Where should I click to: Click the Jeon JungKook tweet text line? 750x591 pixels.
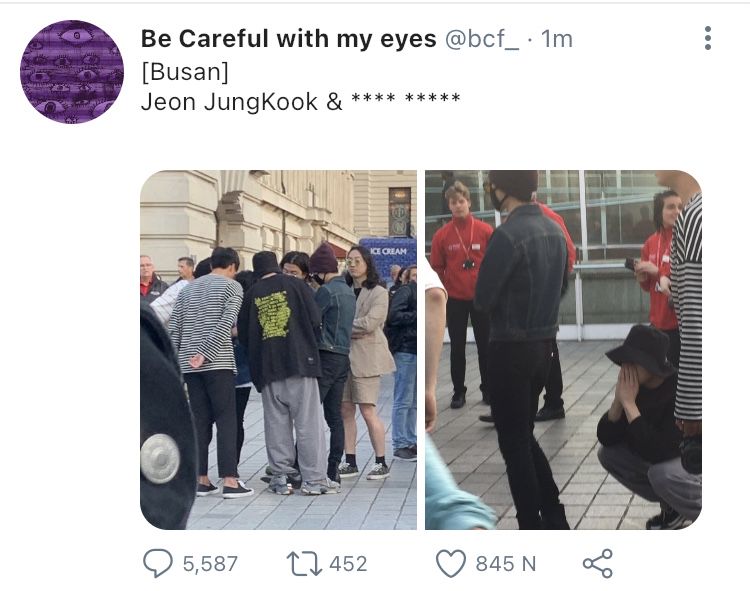[x=300, y=101]
